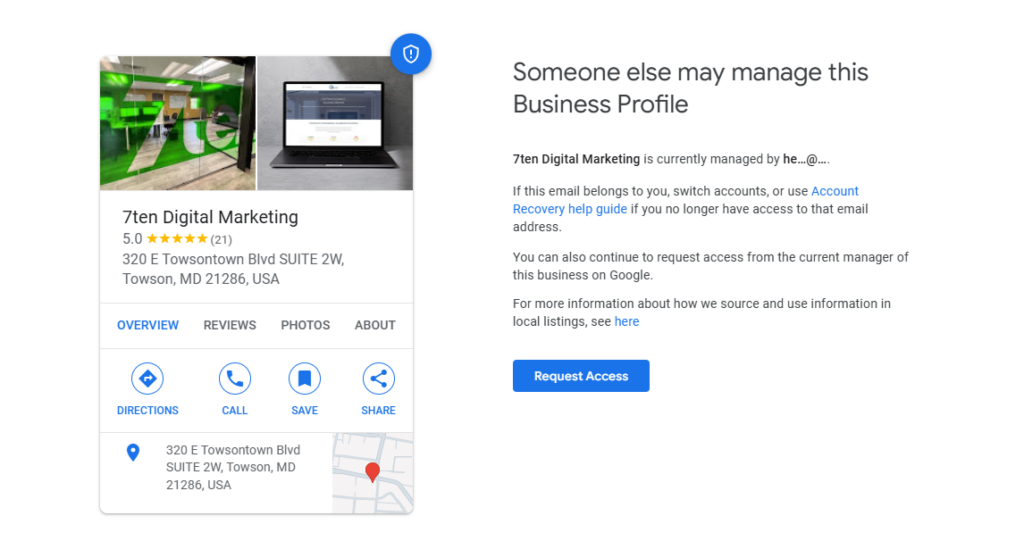Click the Share icon
This screenshot has height=541, width=1024.
378,378
